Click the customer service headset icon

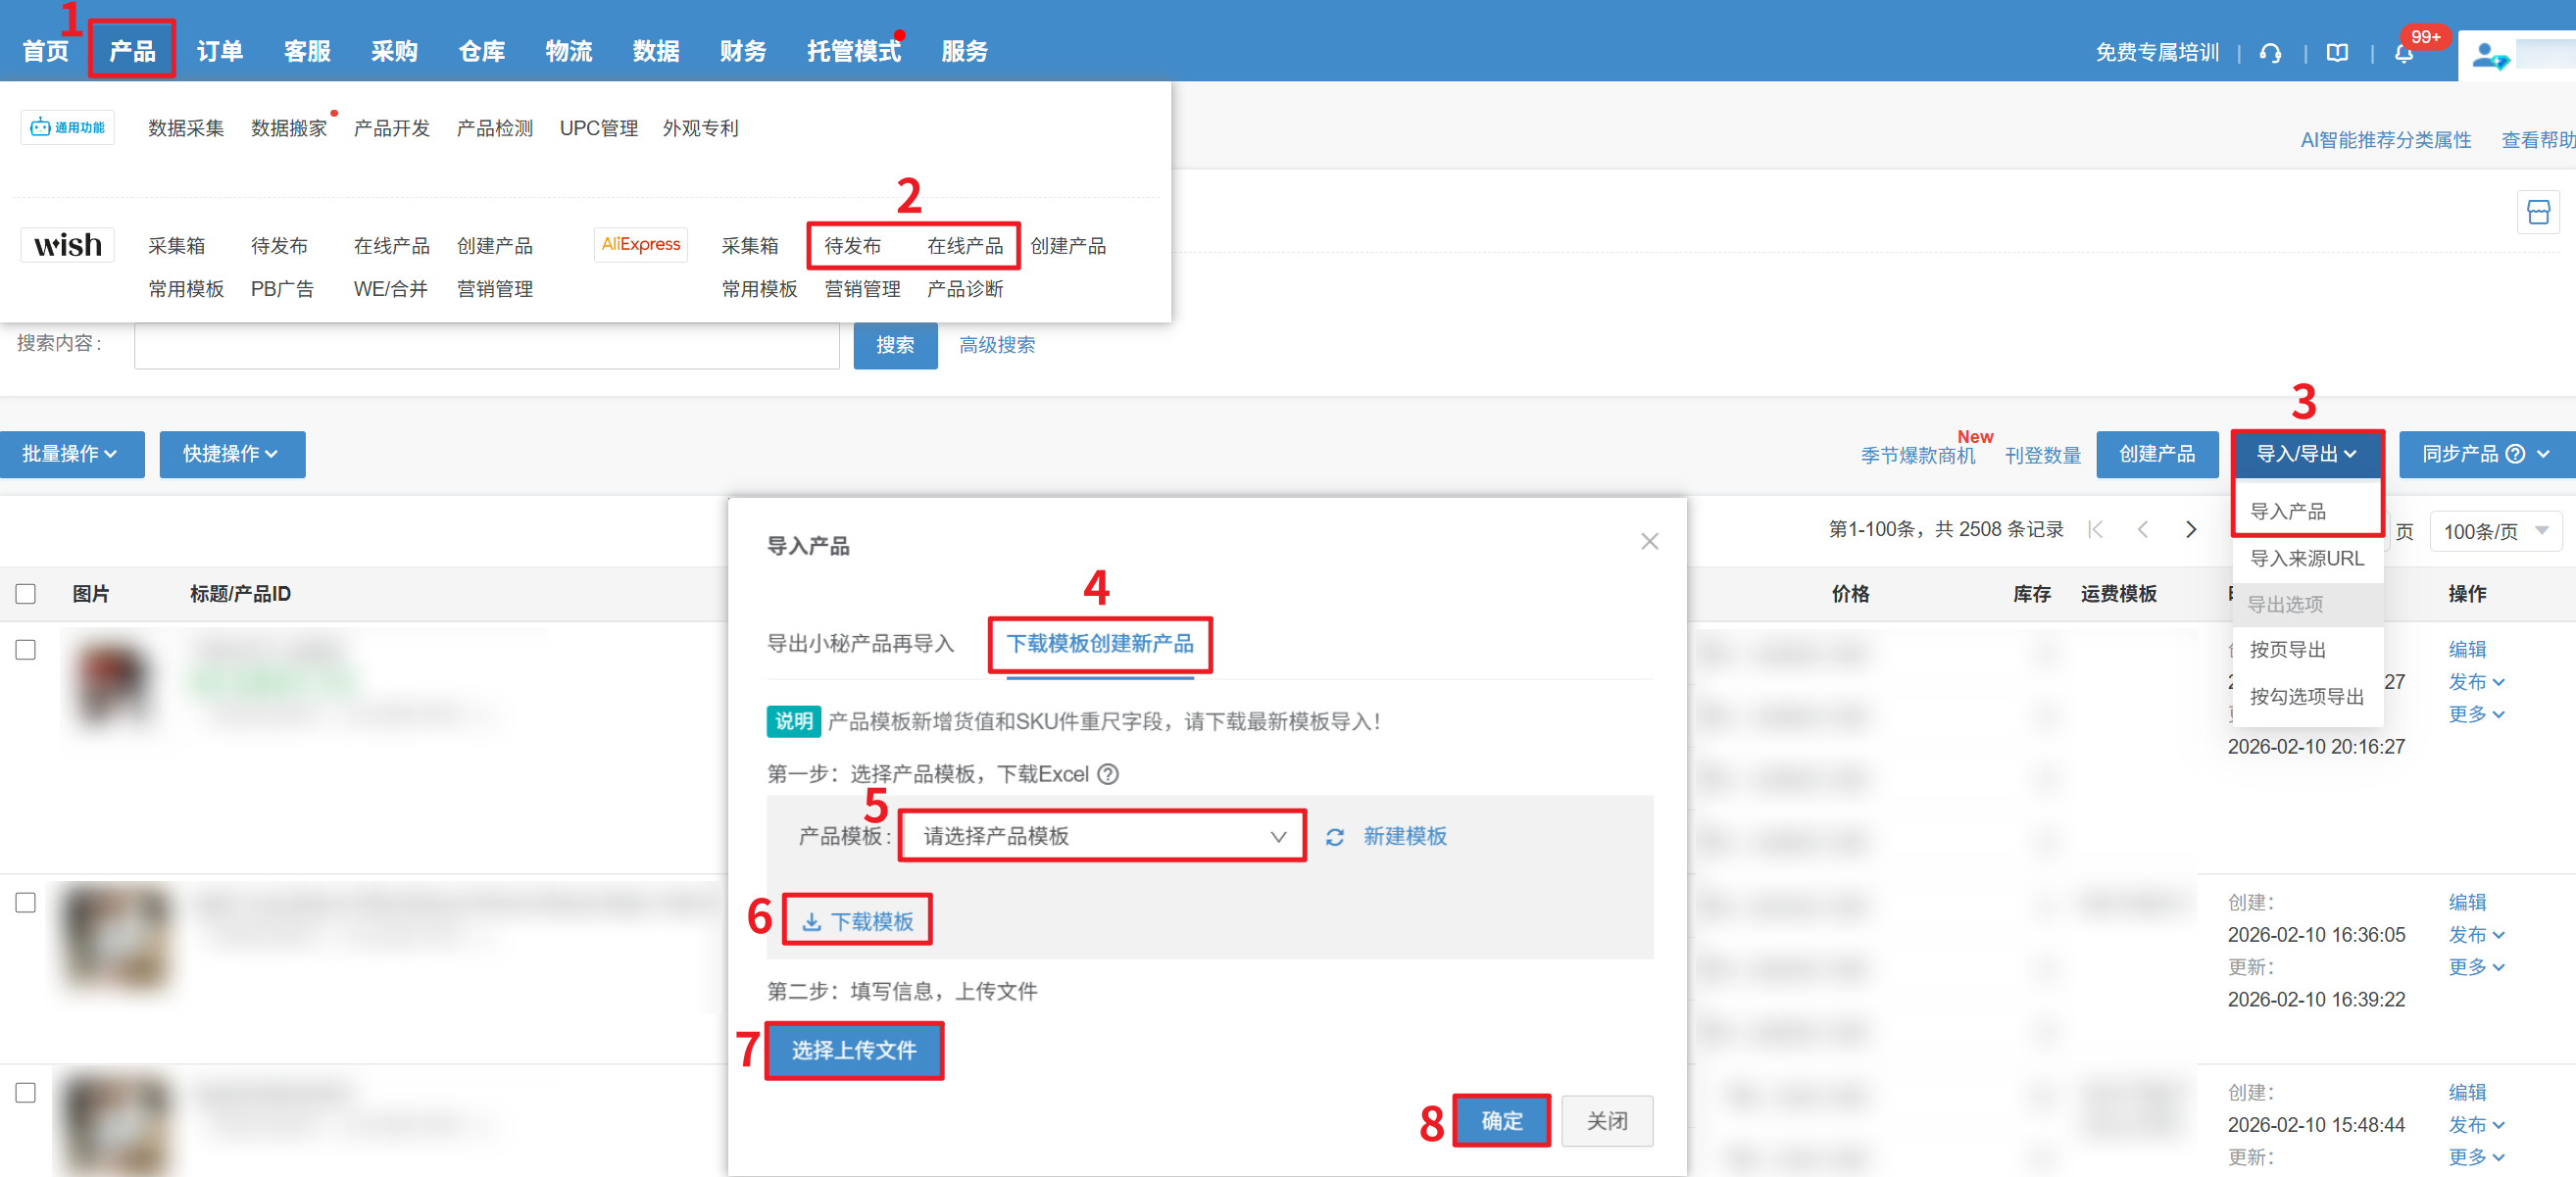pos(2270,53)
